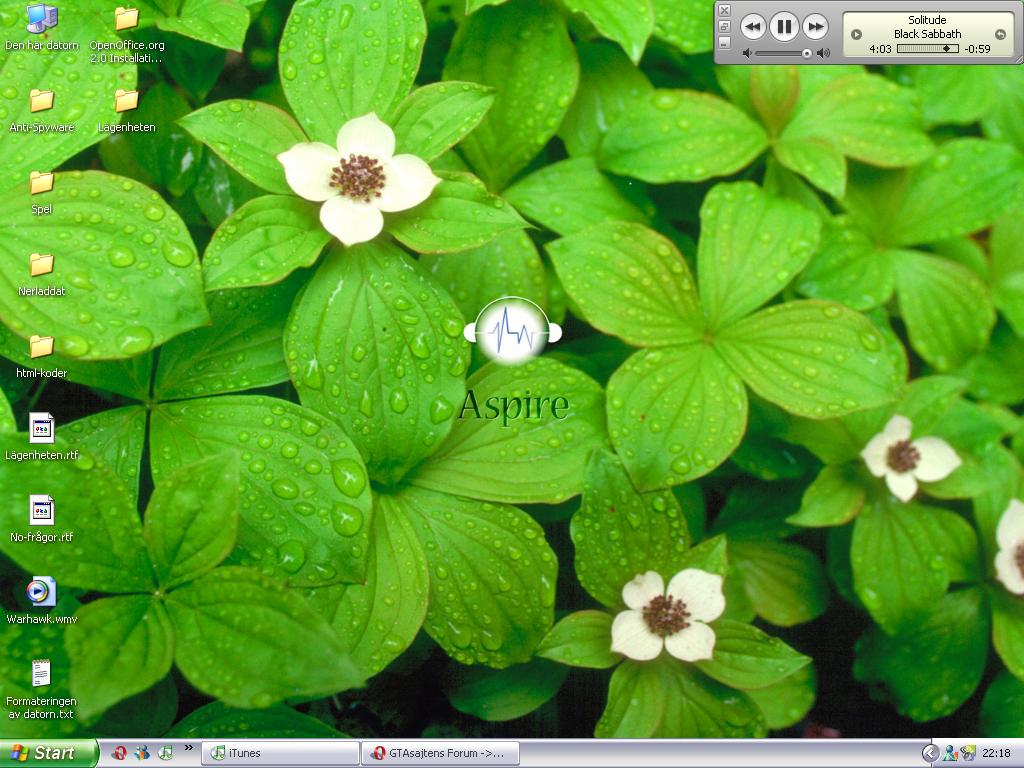Toggle the remaining time display -0:59

pyautogui.click(x=978, y=49)
